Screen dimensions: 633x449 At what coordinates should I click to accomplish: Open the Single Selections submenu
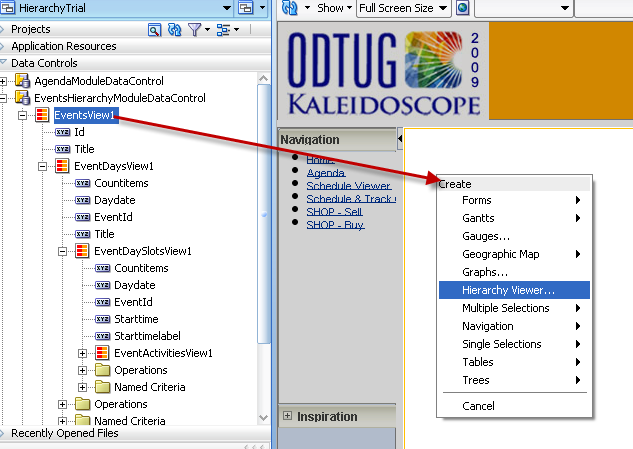(x=514, y=344)
